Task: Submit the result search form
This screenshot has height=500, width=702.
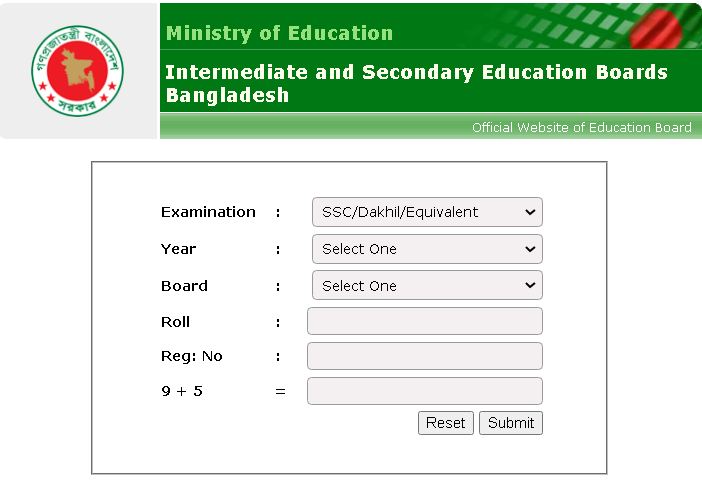Action: coord(511,423)
